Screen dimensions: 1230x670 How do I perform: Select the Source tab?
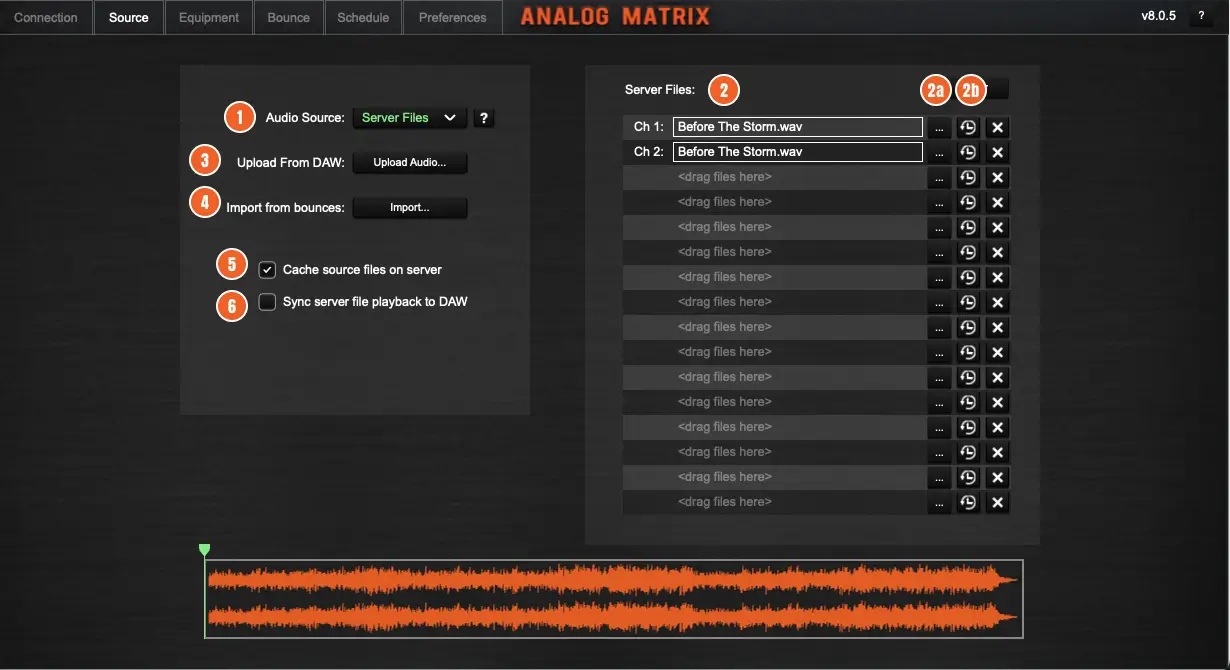click(x=129, y=17)
